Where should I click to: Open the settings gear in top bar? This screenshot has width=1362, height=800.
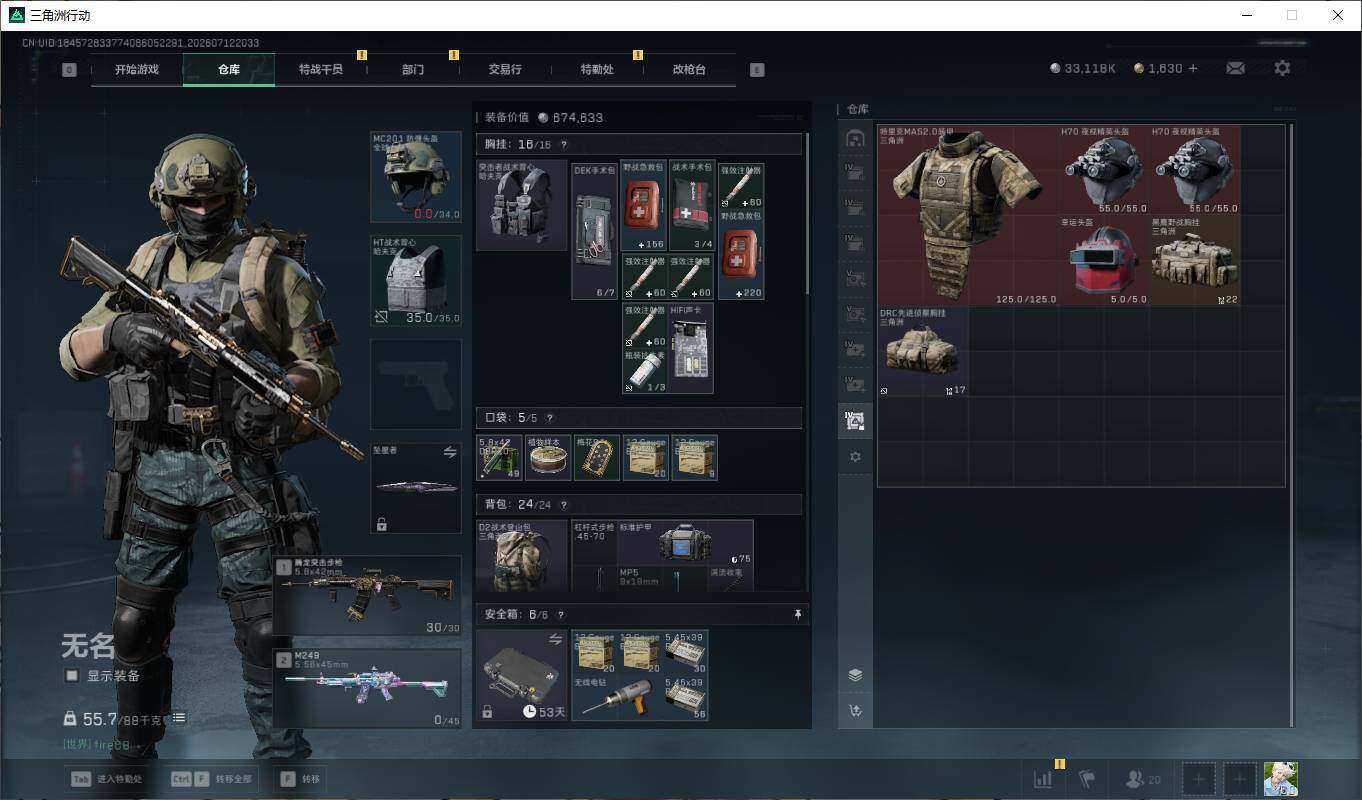click(1282, 68)
